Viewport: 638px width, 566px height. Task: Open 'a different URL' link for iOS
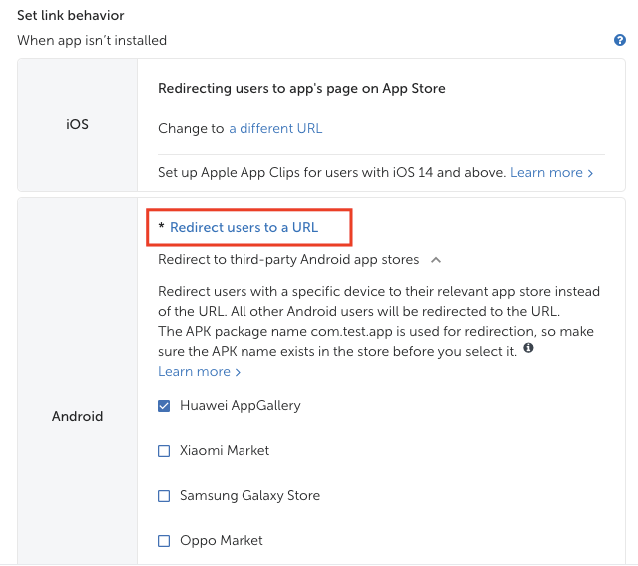coord(275,129)
